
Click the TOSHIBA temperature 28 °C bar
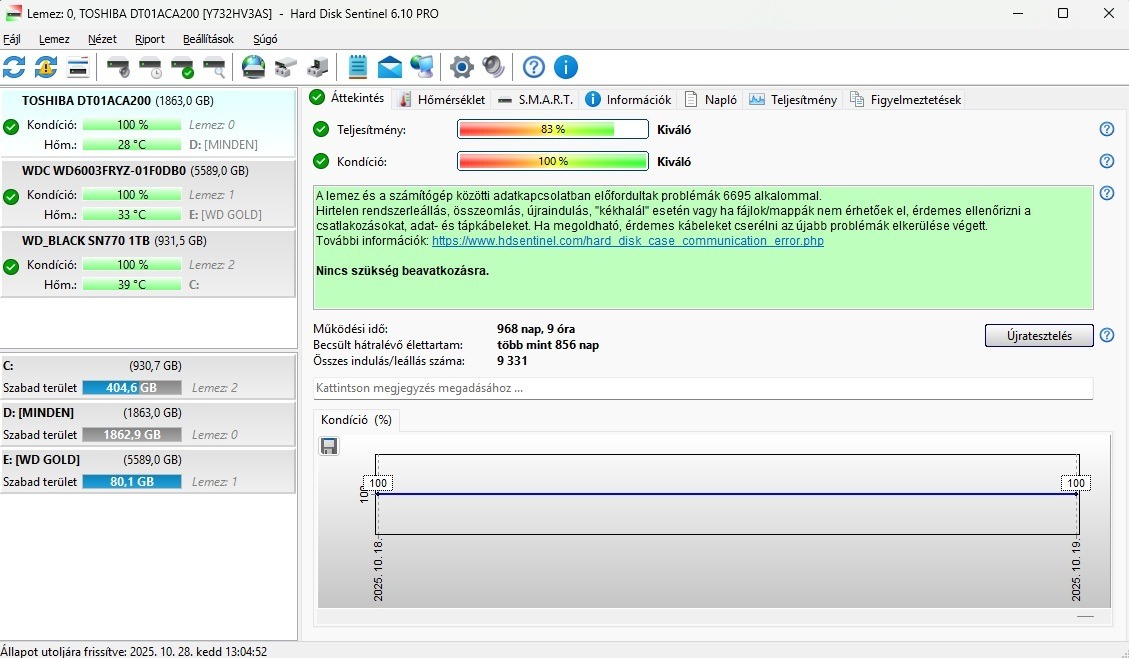[132, 145]
